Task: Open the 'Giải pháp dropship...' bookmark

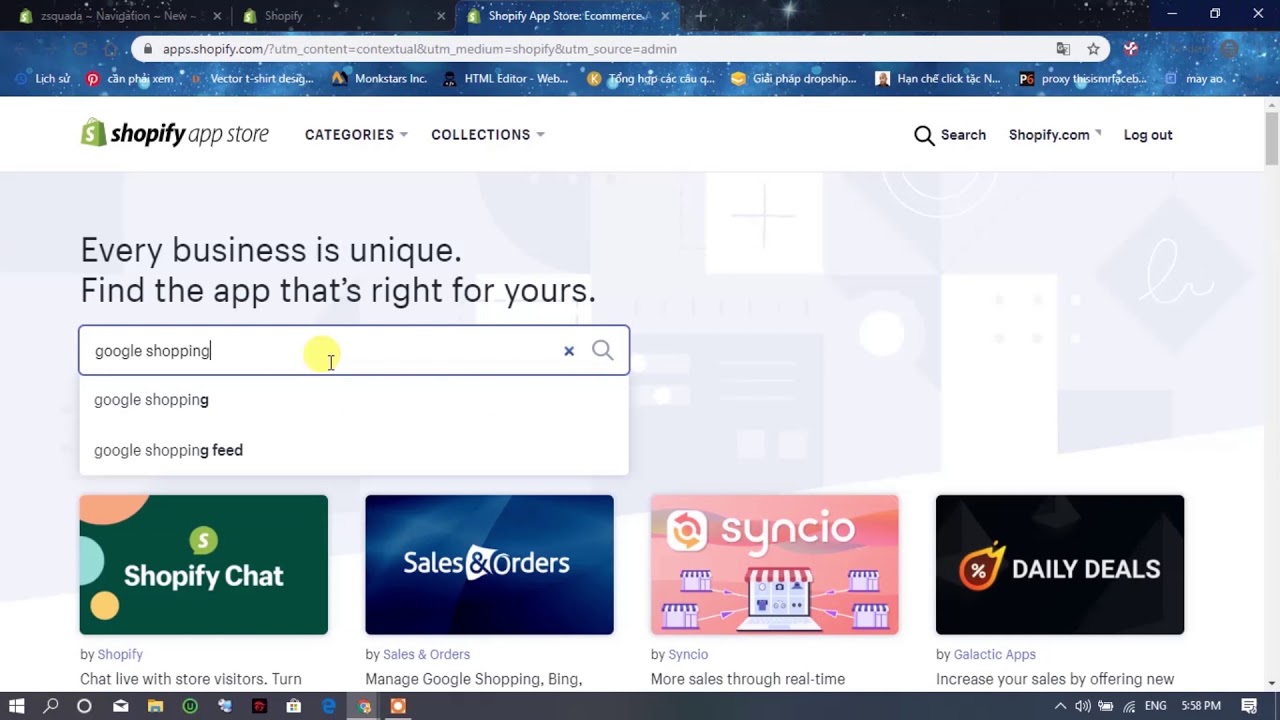Action: point(794,78)
